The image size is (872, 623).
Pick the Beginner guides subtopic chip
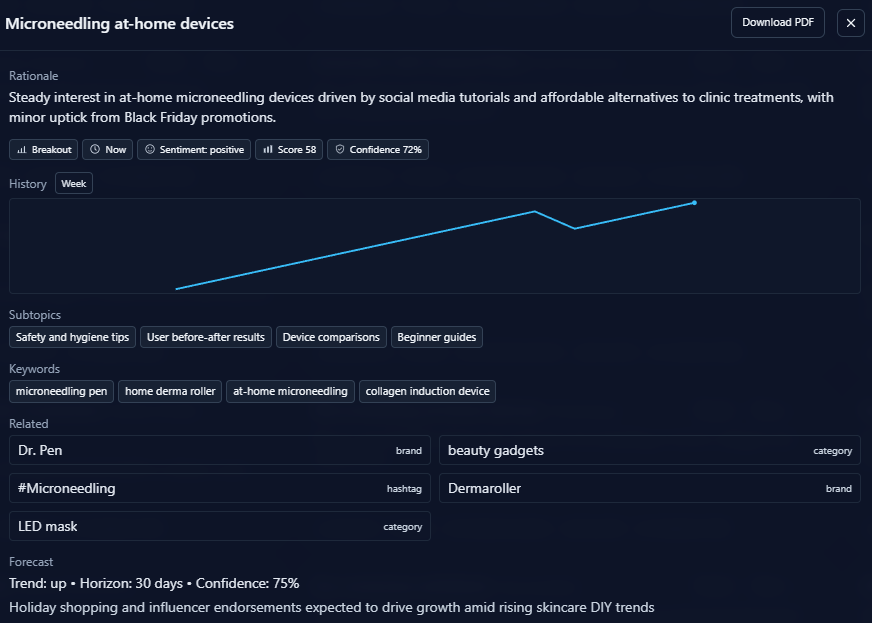[x=437, y=337]
